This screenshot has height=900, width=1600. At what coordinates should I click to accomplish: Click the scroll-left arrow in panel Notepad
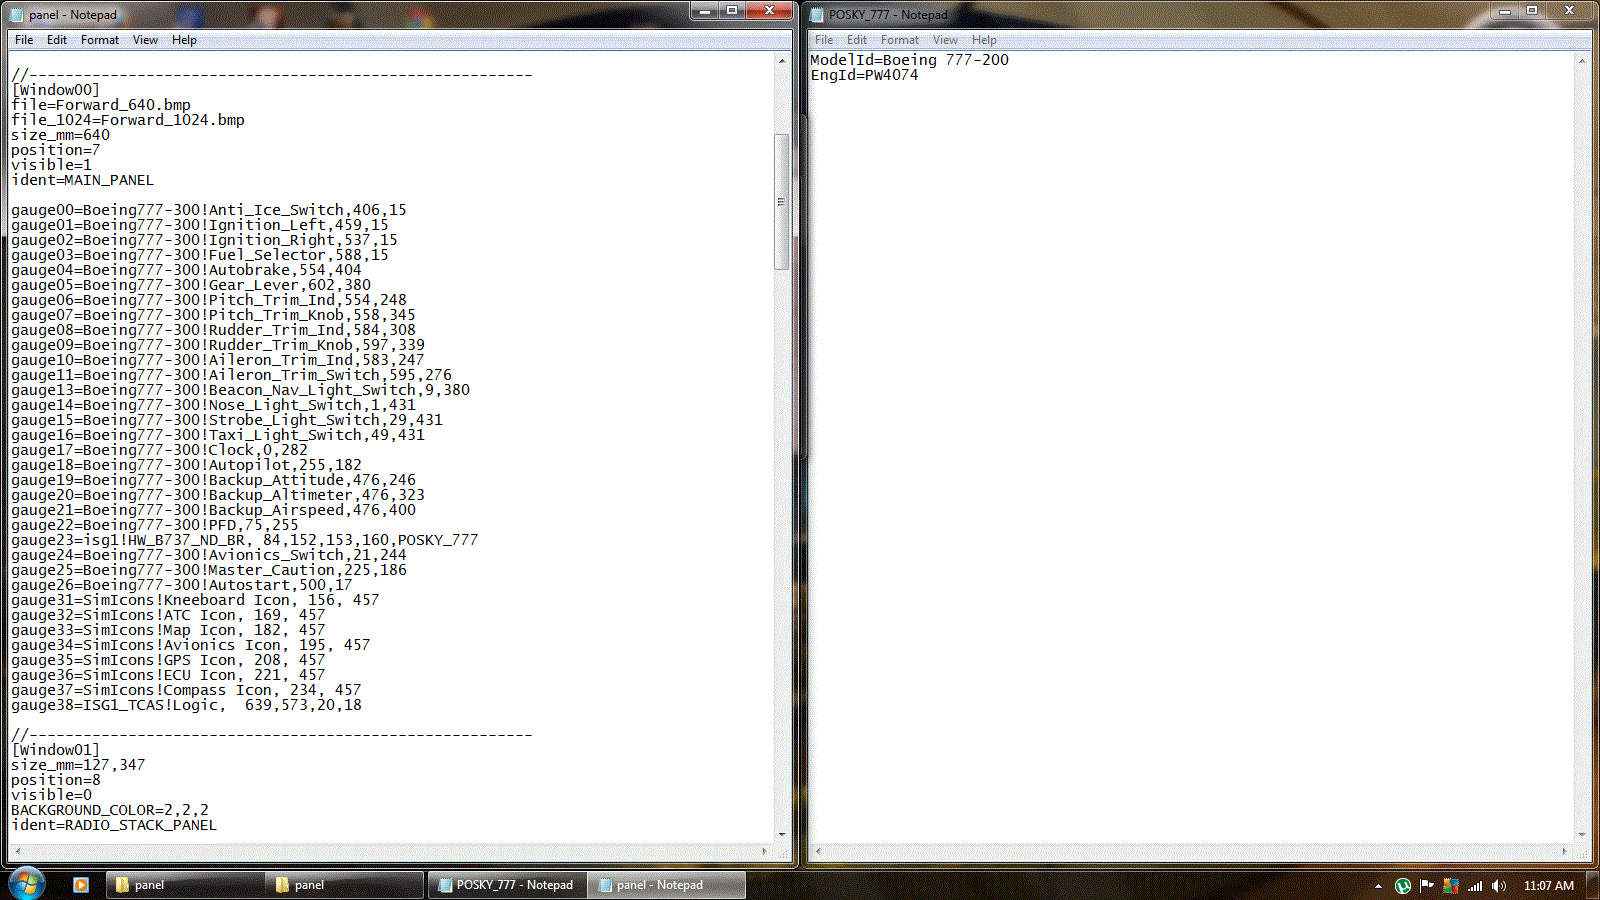tap(16, 851)
